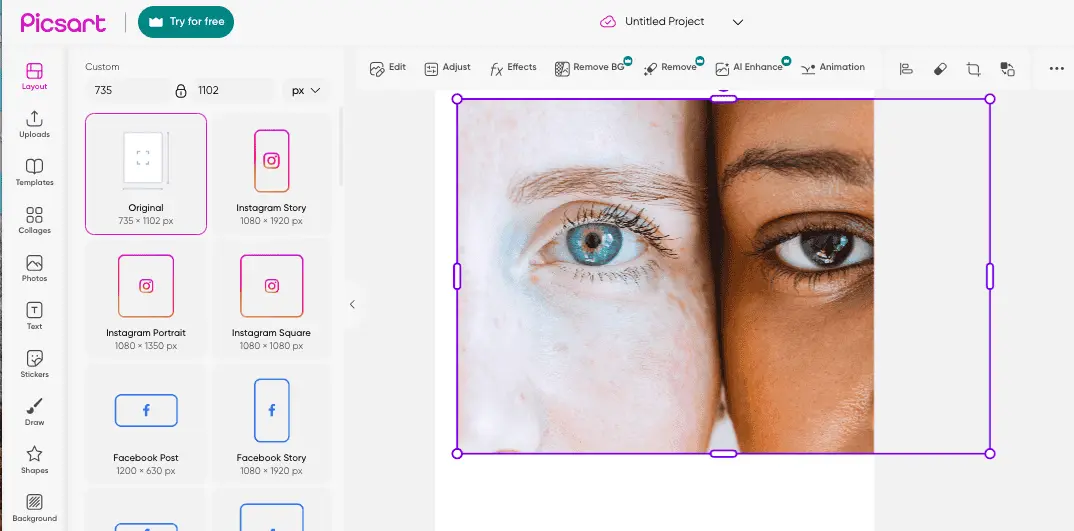Image resolution: width=1074 pixels, height=531 pixels.
Task: Click the image's top-left corner handle
Action: click(x=458, y=99)
